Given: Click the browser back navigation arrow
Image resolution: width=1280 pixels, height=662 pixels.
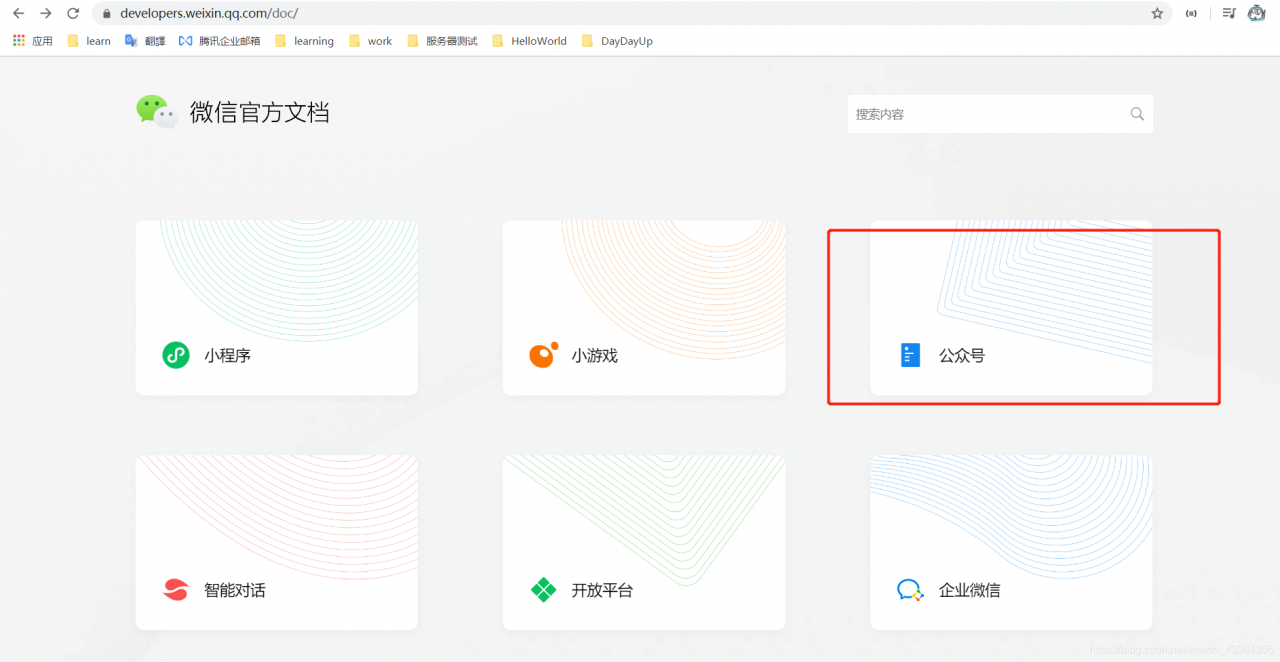Looking at the screenshot, I should 16,13.
